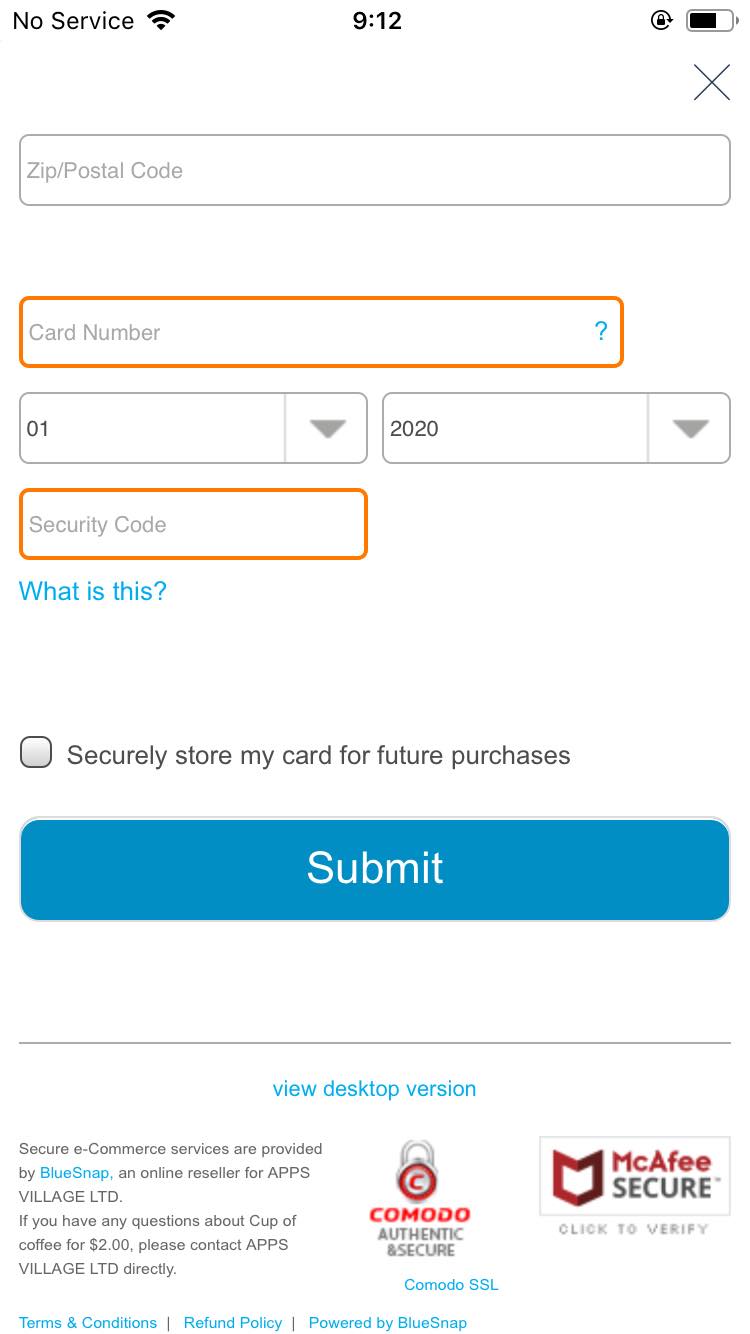Click the Powered by BlueSnap link
This screenshot has height=1334, width=750.
(387, 1322)
